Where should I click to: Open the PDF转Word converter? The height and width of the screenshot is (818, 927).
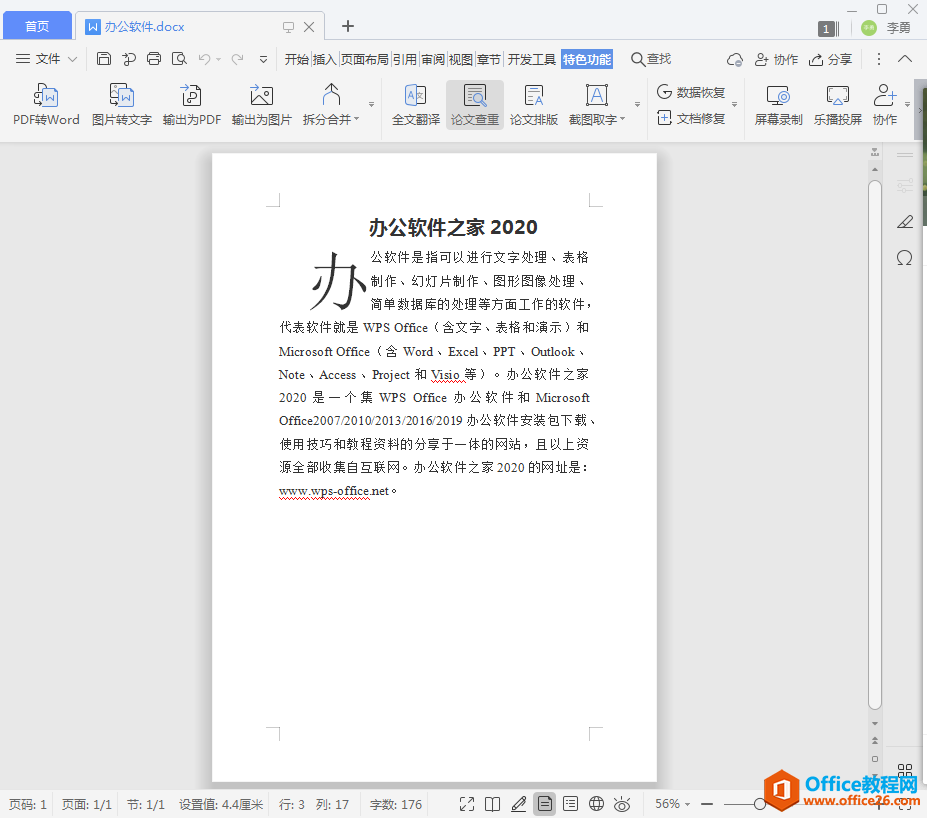(x=46, y=105)
